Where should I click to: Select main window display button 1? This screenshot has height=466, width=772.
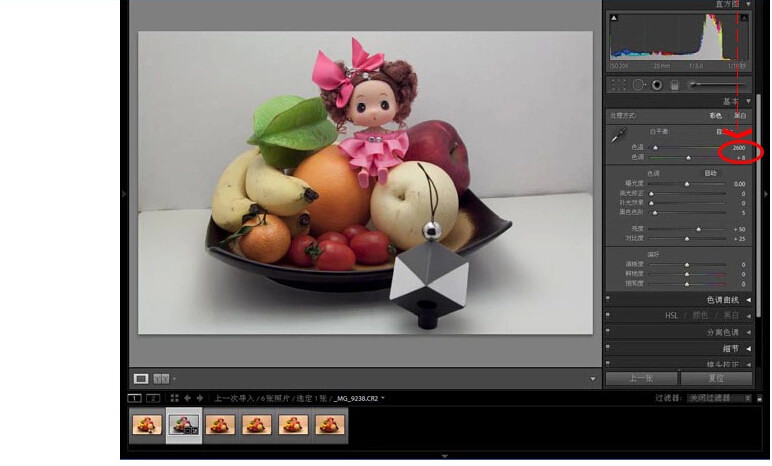coord(134,398)
